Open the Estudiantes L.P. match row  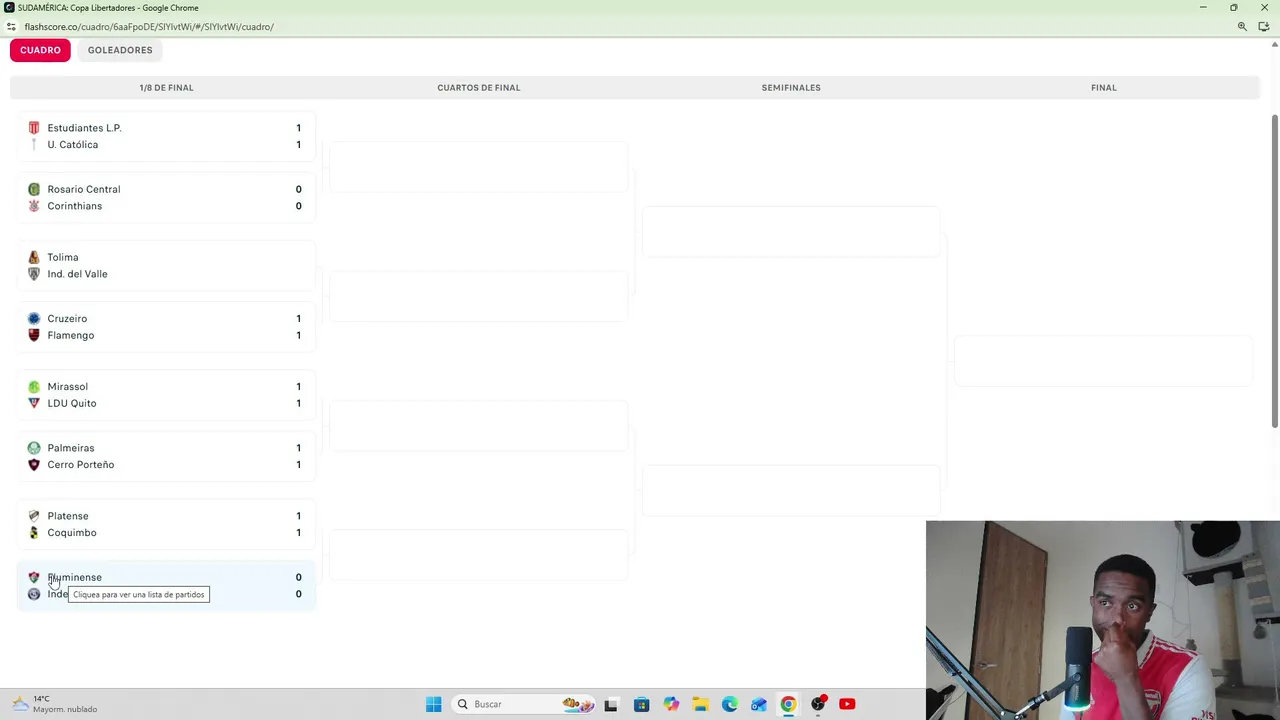click(x=166, y=136)
